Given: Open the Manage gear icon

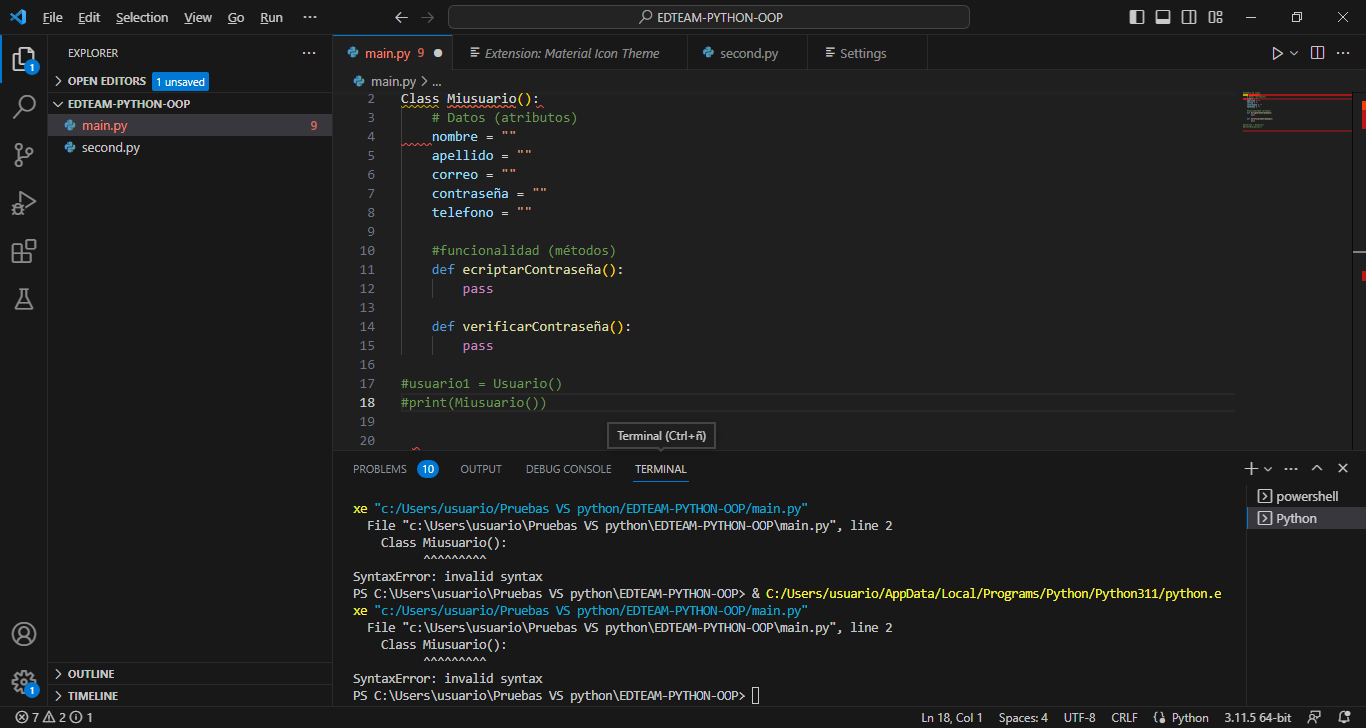Looking at the screenshot, I should coord(24,682).
